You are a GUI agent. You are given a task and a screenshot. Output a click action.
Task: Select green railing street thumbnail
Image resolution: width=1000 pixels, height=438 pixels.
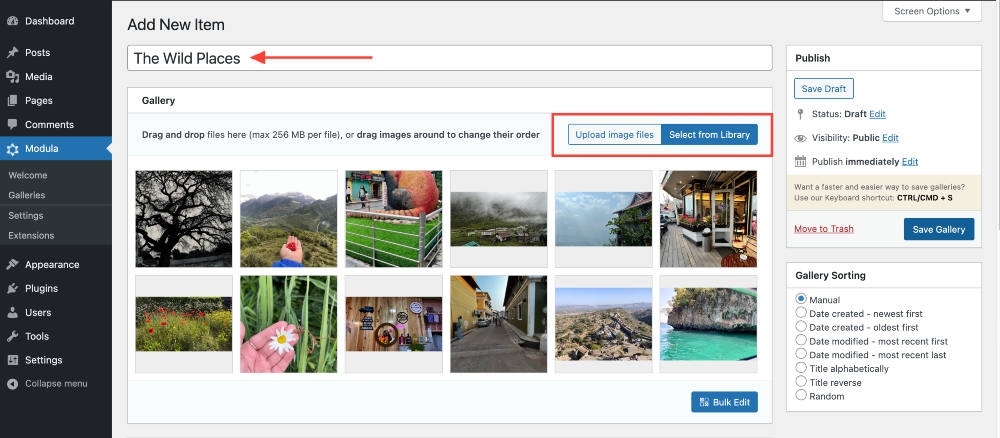(393, 219)
